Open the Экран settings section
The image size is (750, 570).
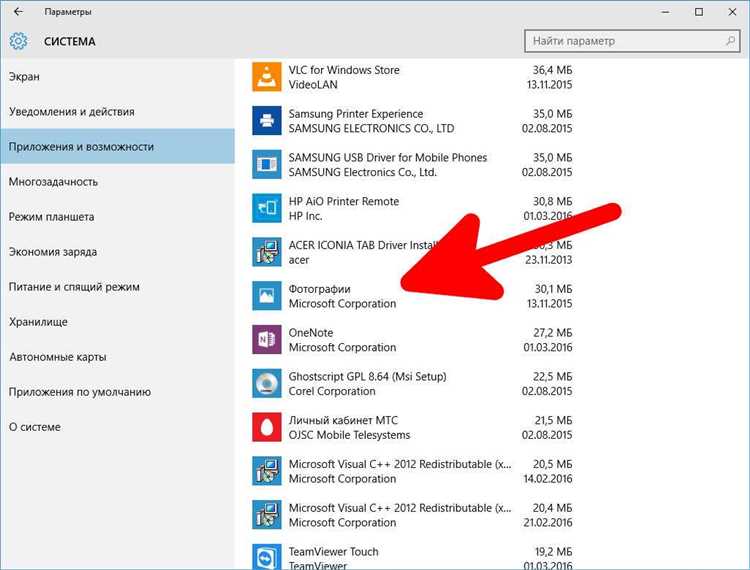pos(117,77)
